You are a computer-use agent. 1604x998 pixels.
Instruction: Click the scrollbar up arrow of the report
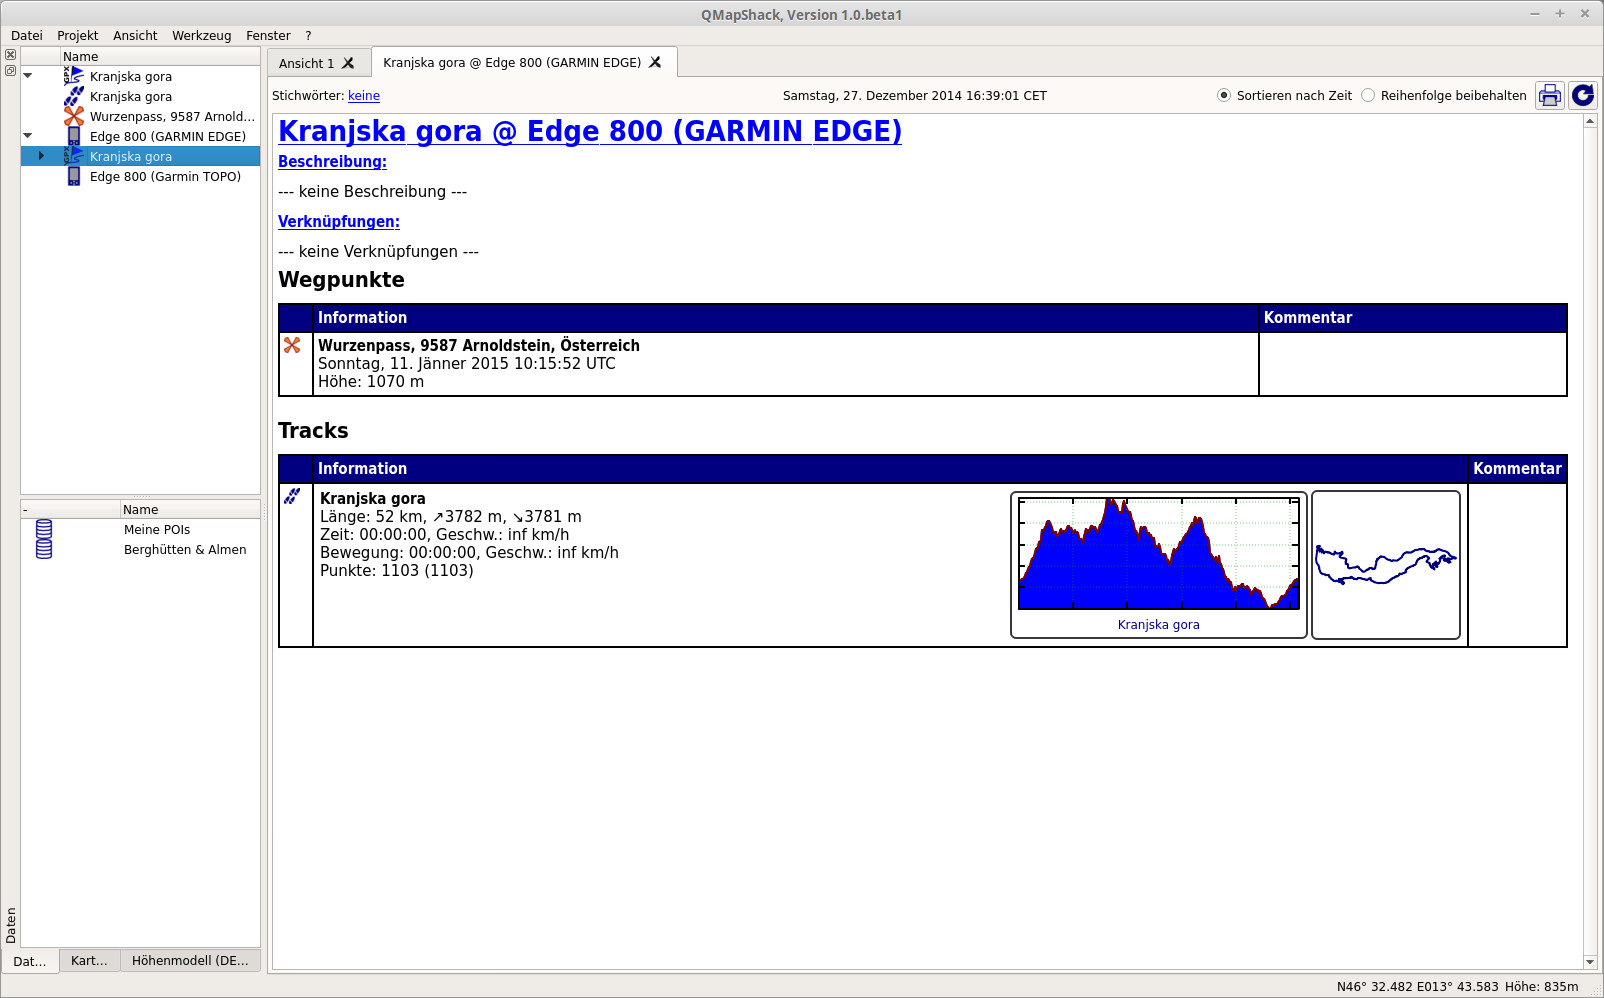click(1590, 121)
